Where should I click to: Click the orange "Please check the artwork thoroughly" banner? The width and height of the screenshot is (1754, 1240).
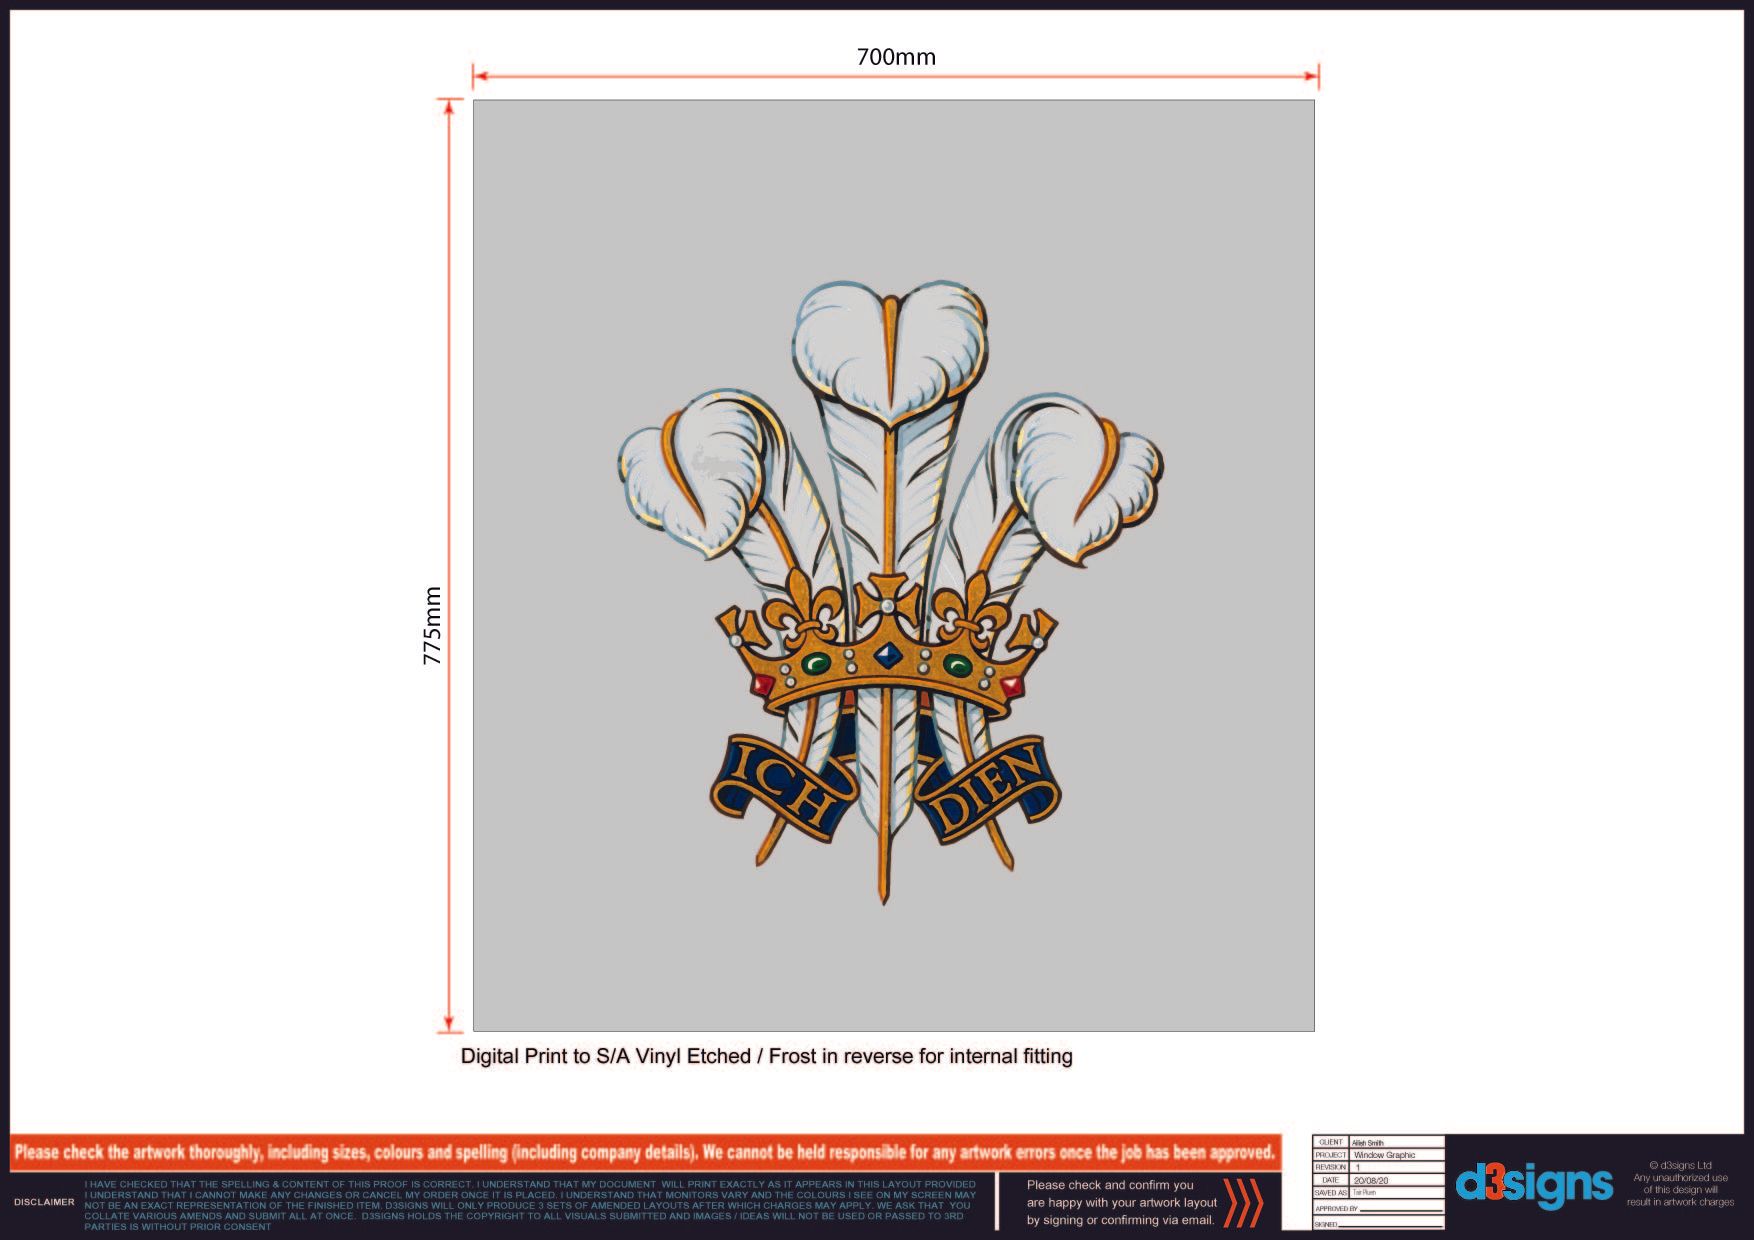tap(645, 1152)
